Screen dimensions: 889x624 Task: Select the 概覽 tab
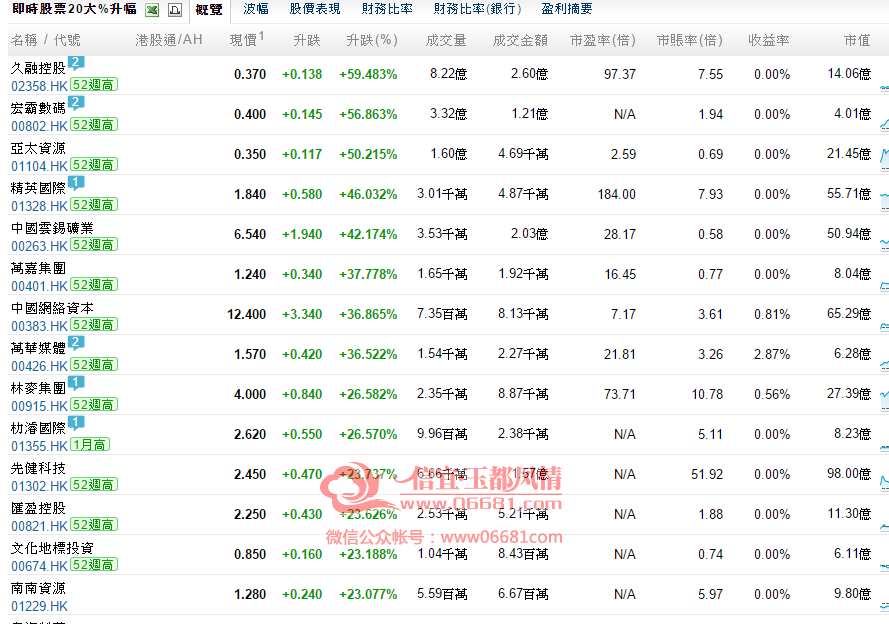tap(209, 10)
